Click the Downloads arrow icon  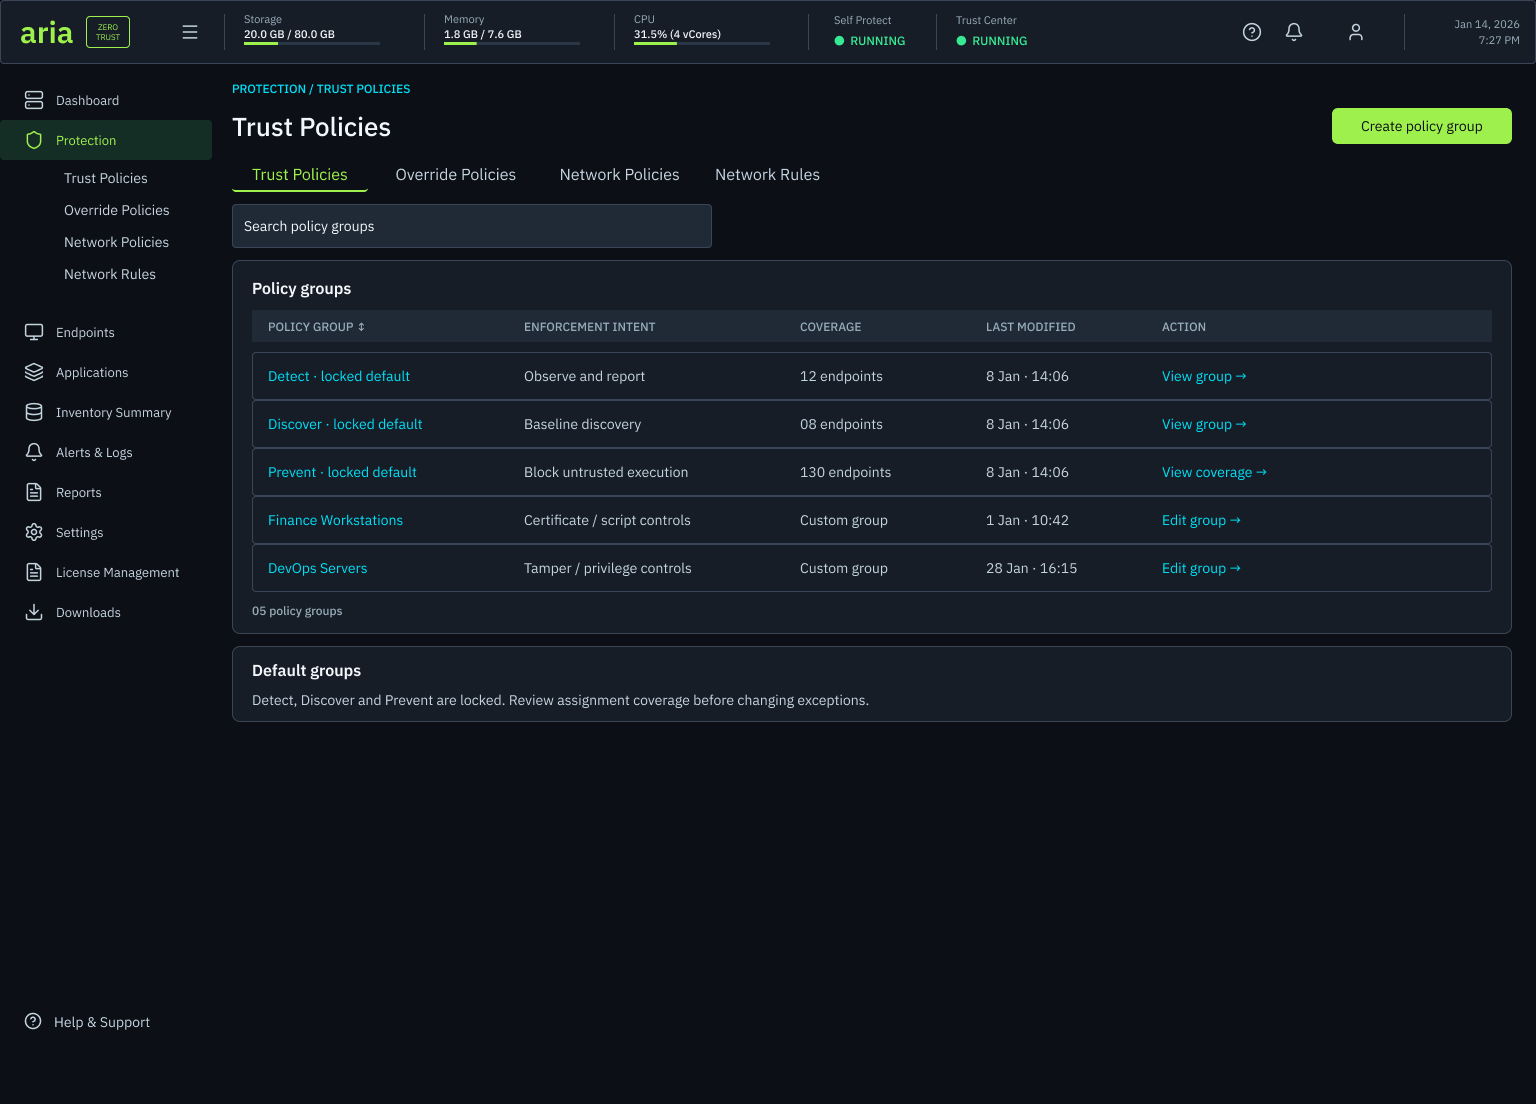[x=34, y=612]
